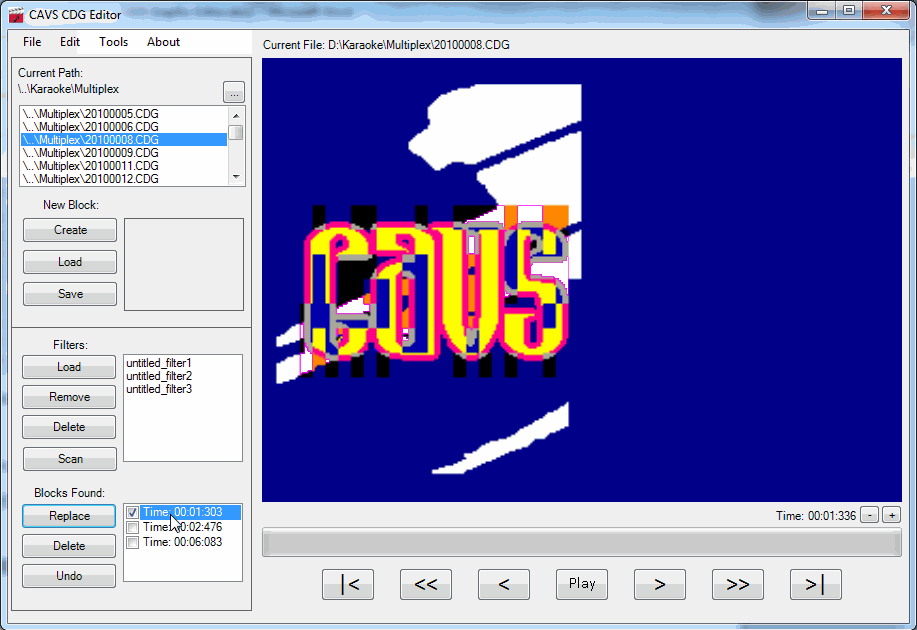This screenshot has height=630, width=917.
Task: Click the Blocks Found Delete button
Action: [x=69, y=546]
